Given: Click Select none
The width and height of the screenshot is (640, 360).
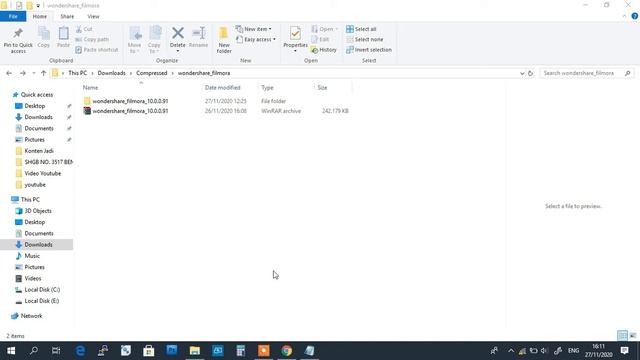Looking at the screenshot, I should (365, 40).
